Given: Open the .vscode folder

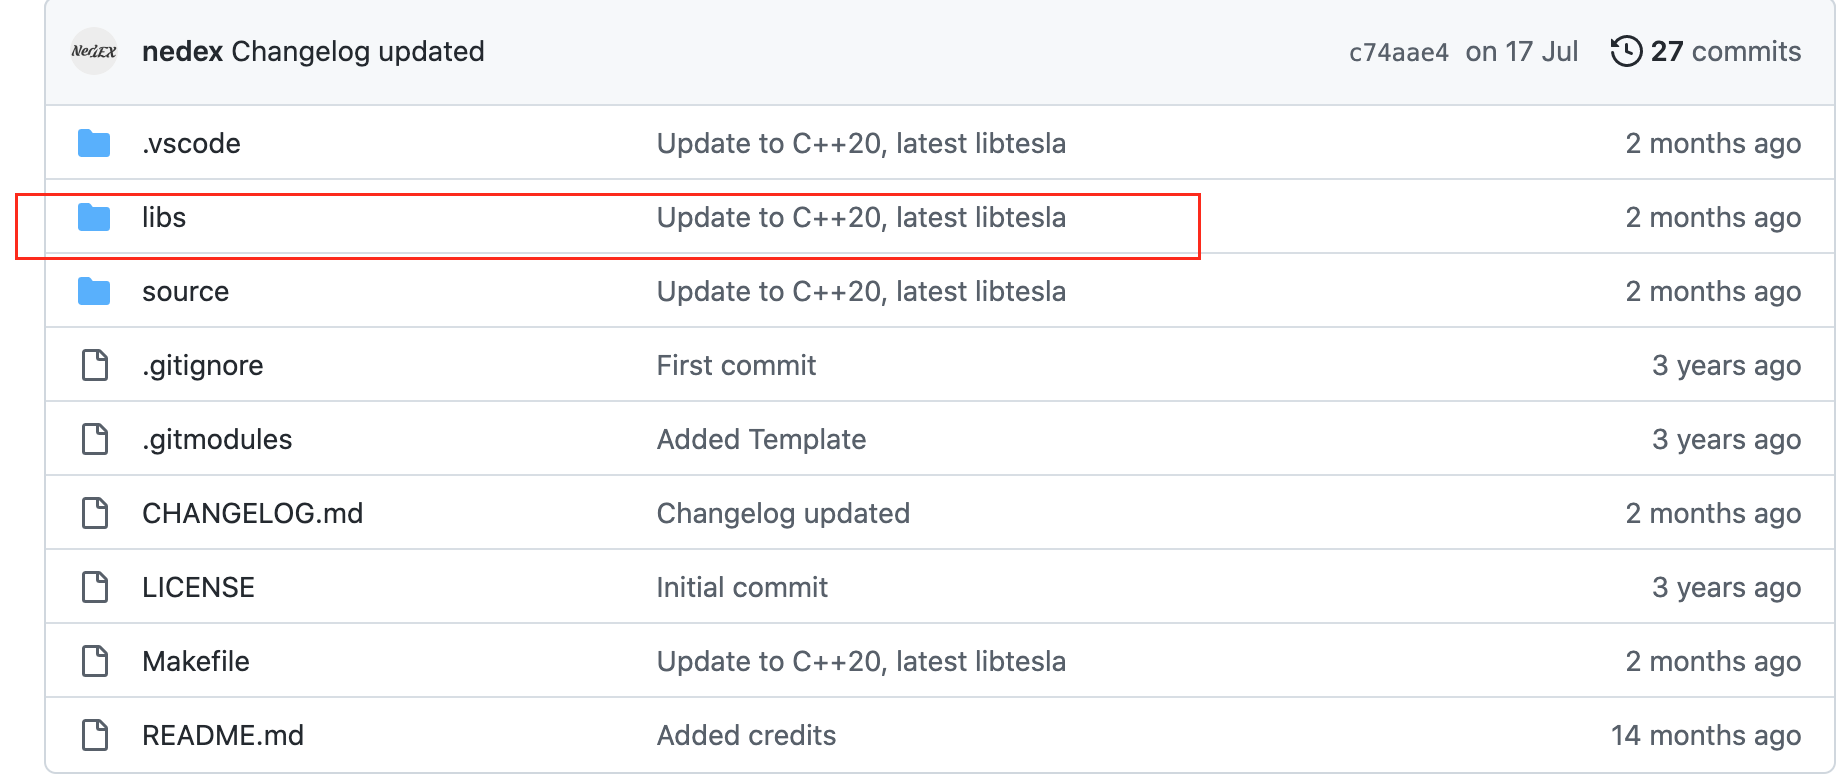Looking at the screenshot, I should pos(191,143).
